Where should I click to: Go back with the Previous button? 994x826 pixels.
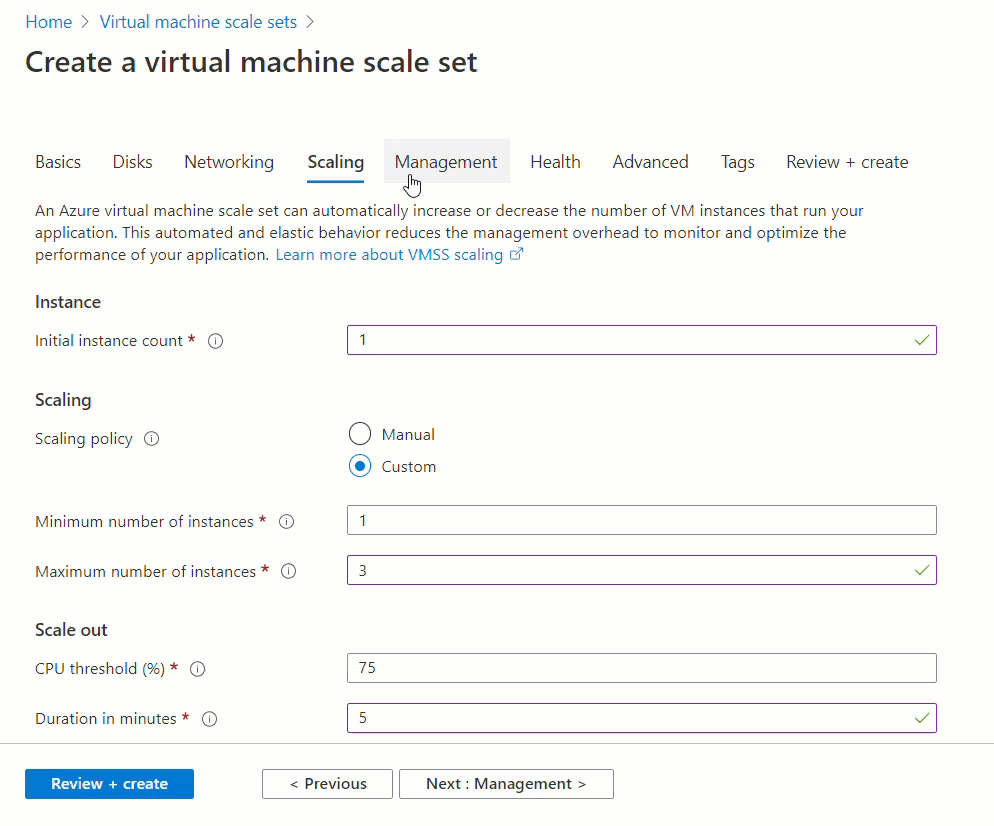point(328,784)
